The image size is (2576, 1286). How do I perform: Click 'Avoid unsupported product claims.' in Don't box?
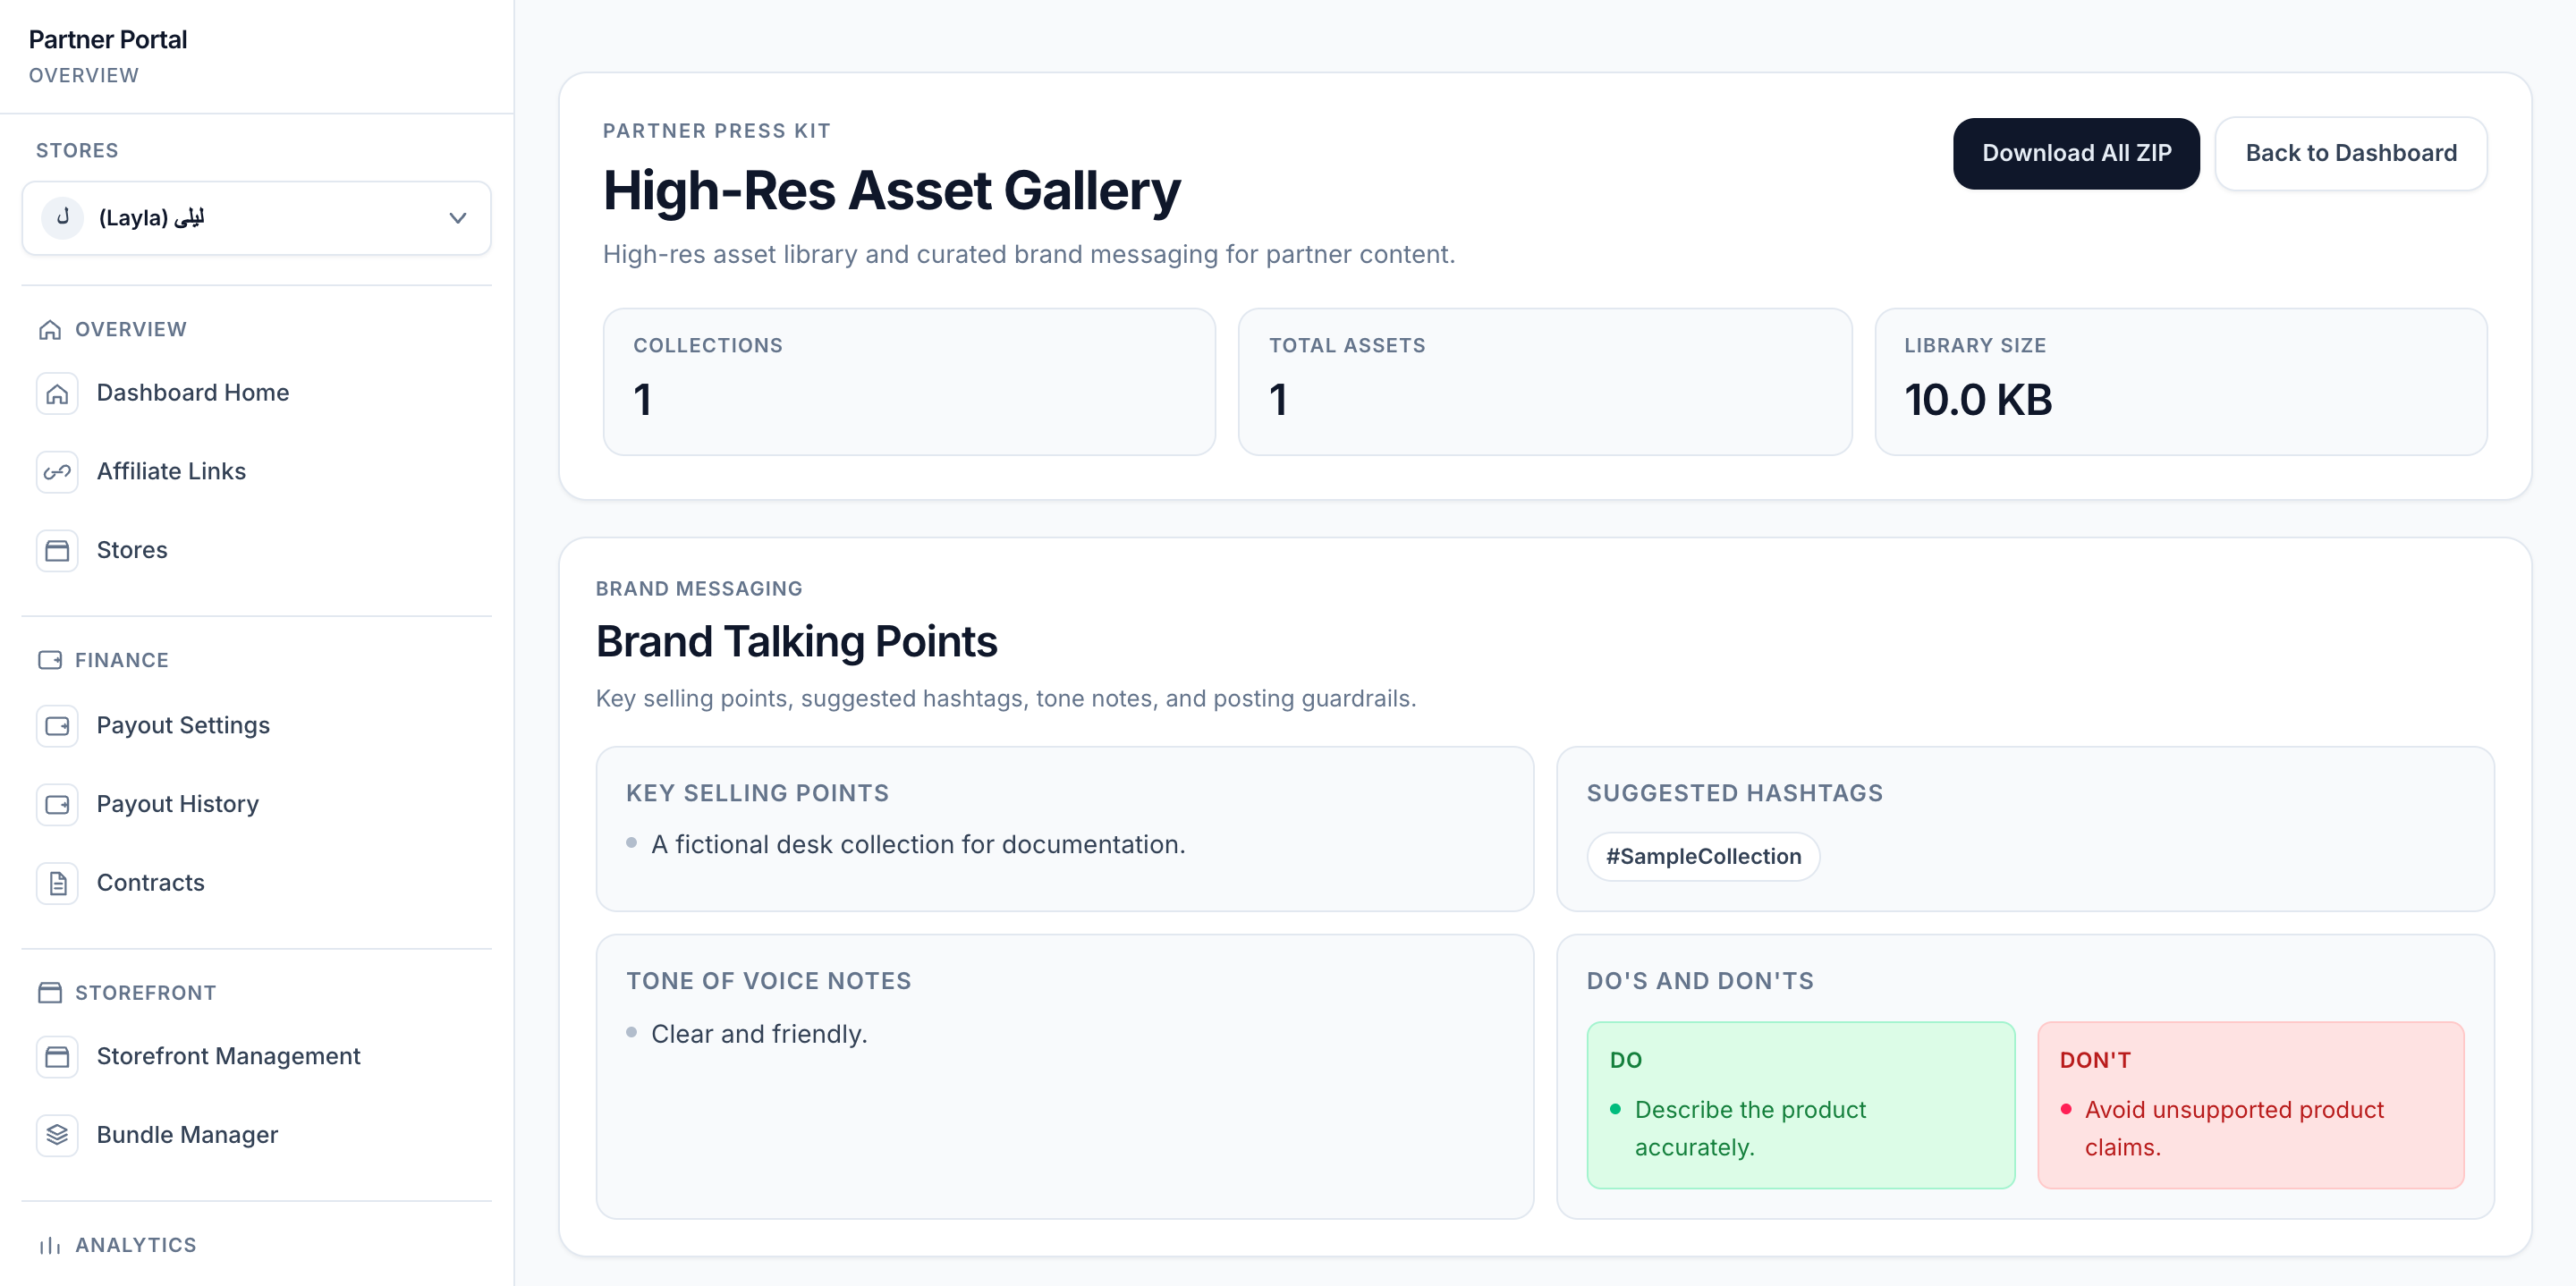coord(2234,1129)
